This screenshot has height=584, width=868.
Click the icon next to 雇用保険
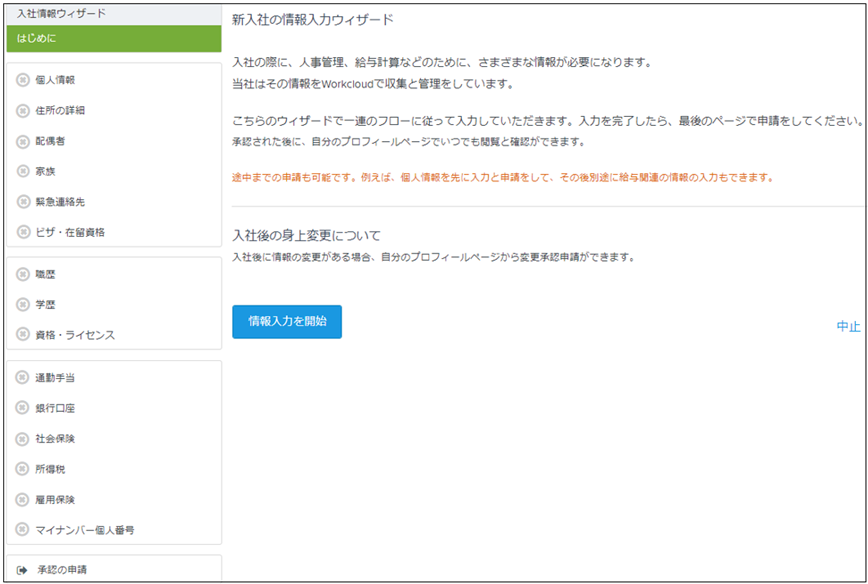pyautogui.click(x=23, y=499)
